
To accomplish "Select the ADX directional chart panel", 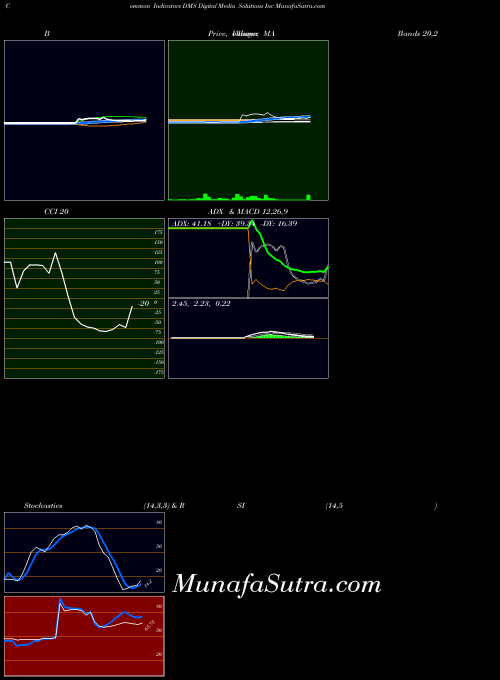I will click(x=248, y=258).
